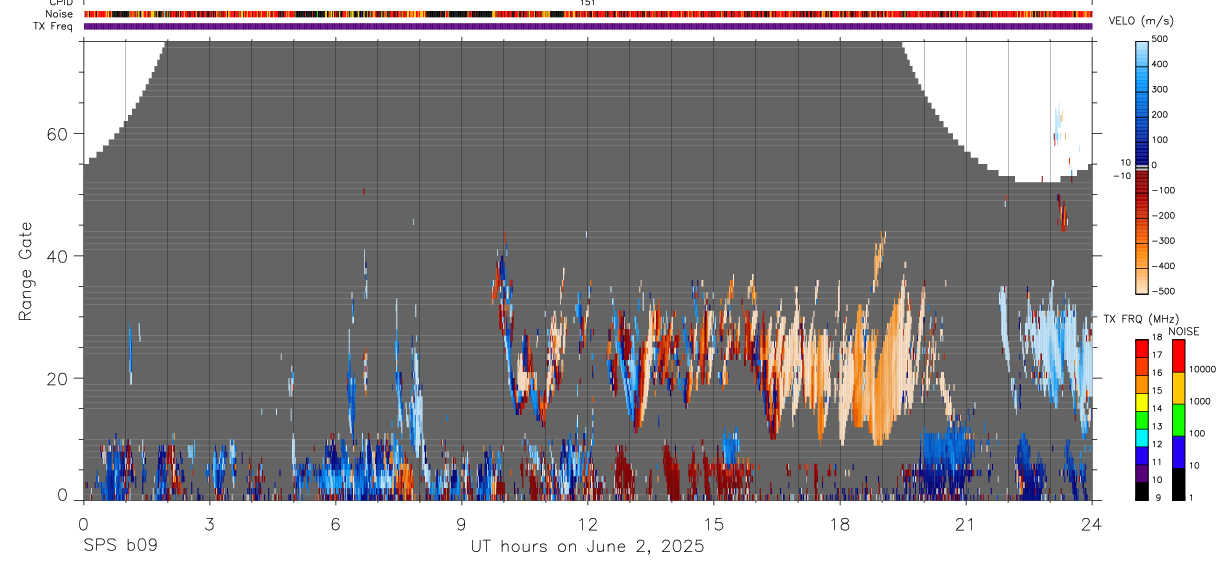
Task: Click the '18' label on the TX FRQ legend
Action: click(1158, 337)
